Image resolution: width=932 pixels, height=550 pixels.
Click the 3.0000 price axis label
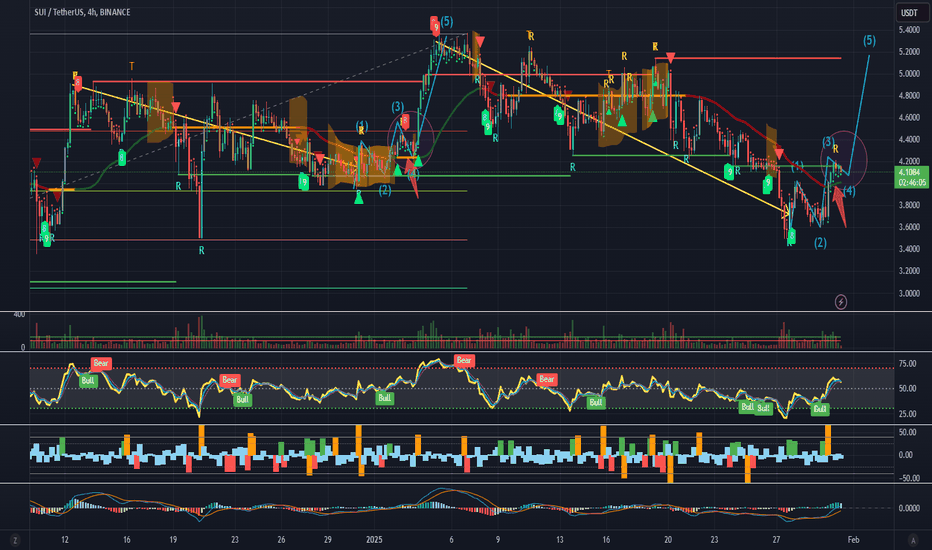909,293
